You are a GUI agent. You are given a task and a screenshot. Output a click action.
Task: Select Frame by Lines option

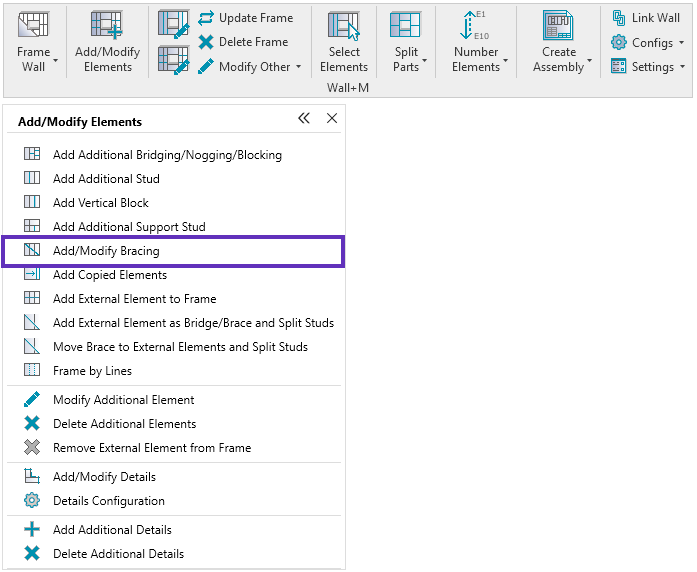(x=92, y=371)
